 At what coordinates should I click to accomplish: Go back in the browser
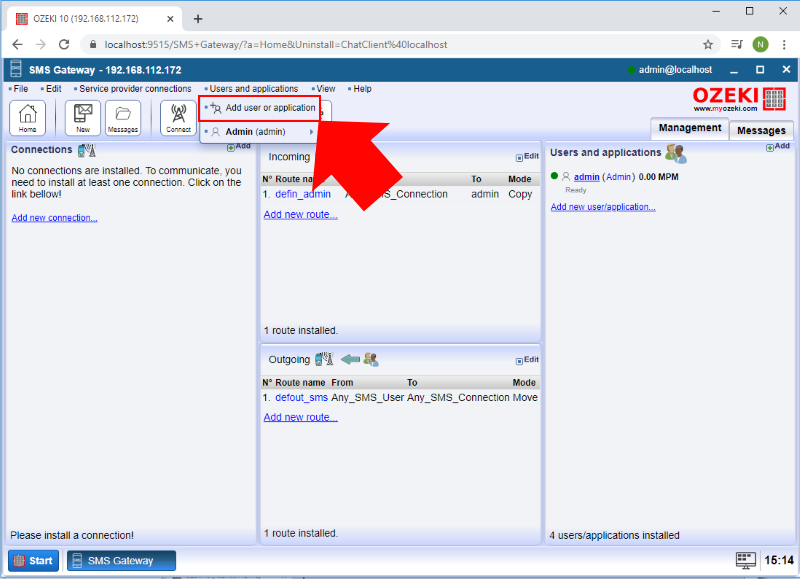point(17,44)
